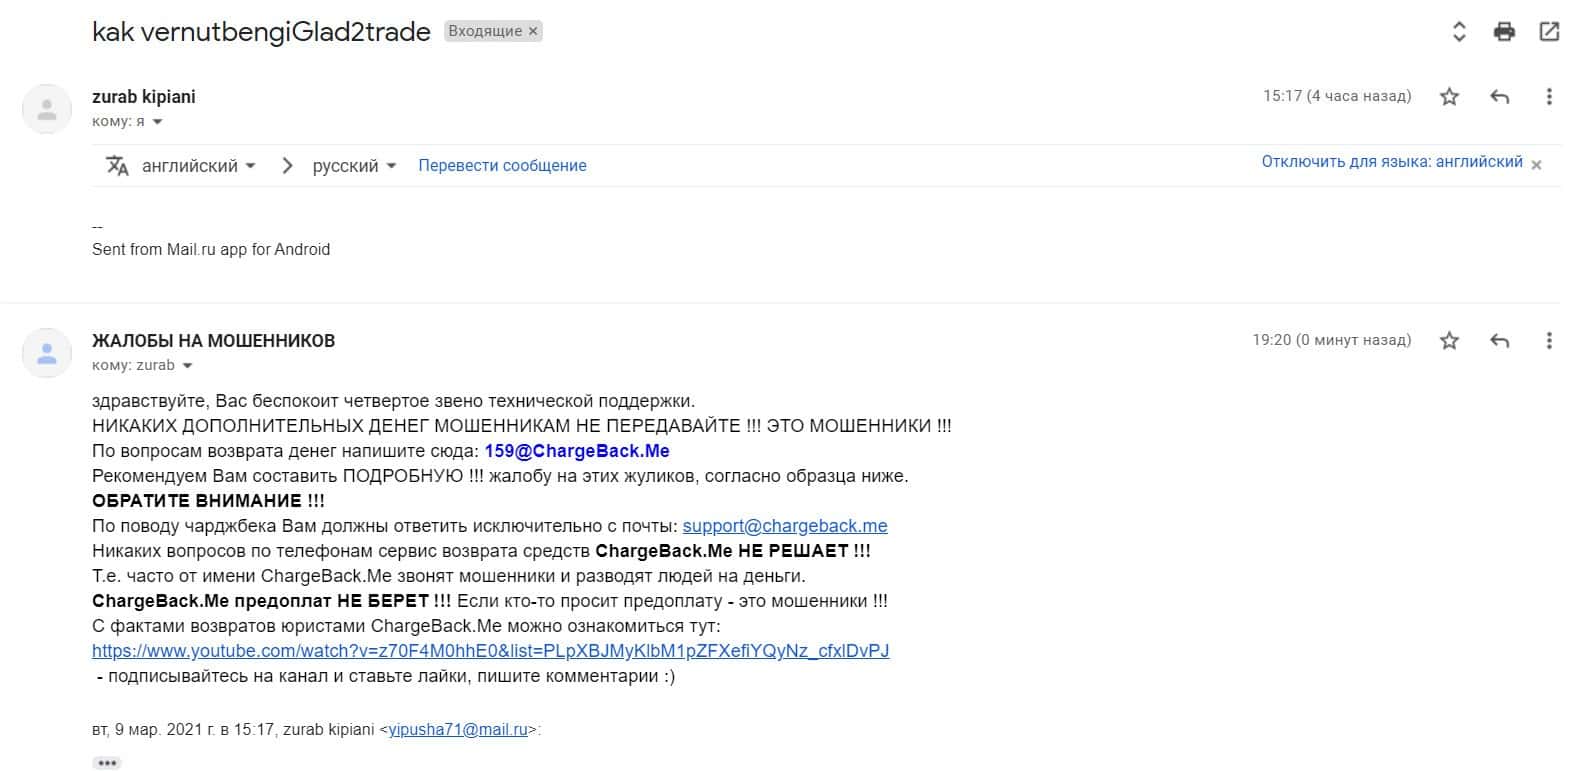The height and width of the screenshot is (771, 1580).
Task: Click Отключить для языка: английский
Action: [x=1391, y=162]
